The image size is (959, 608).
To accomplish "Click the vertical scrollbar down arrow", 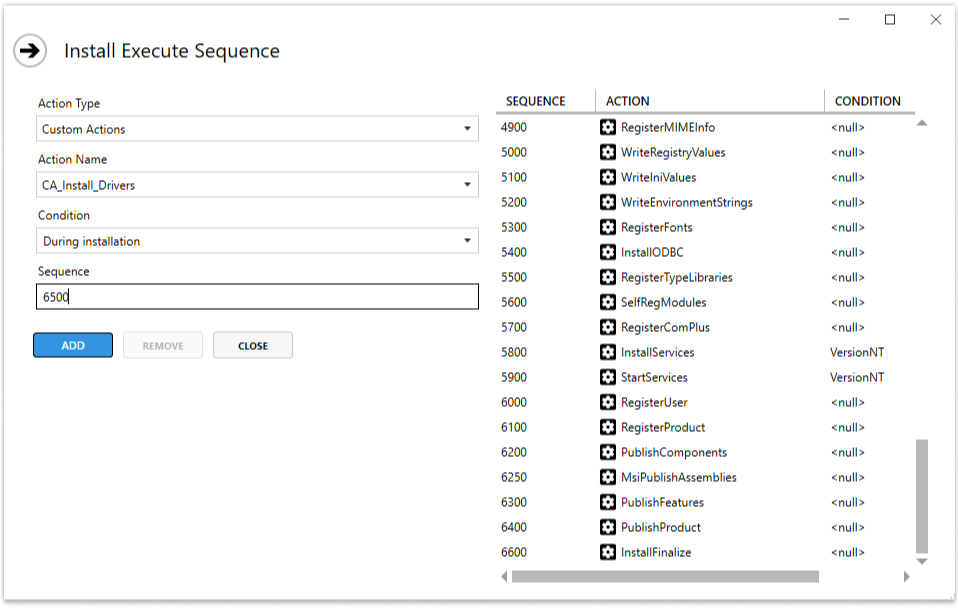I will [922, 561].
